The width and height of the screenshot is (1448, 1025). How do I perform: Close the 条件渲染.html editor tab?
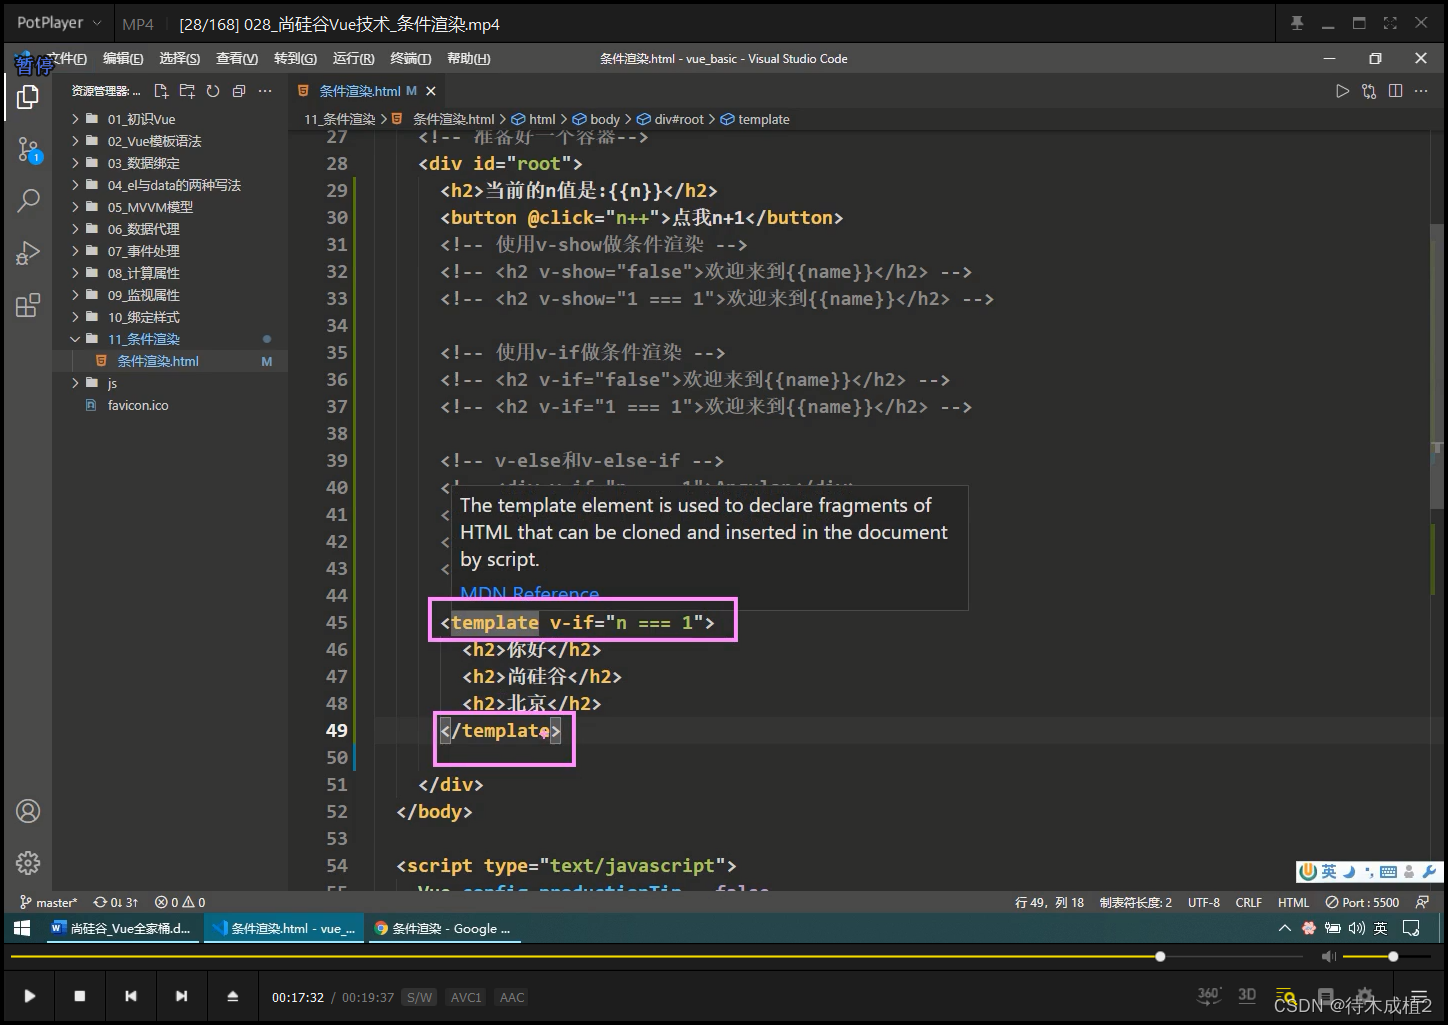431,91
